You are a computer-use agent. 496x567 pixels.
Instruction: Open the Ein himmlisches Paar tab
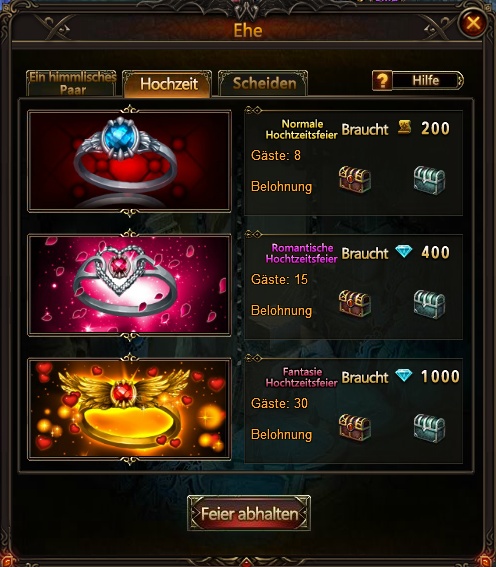(x=72, y=84)
